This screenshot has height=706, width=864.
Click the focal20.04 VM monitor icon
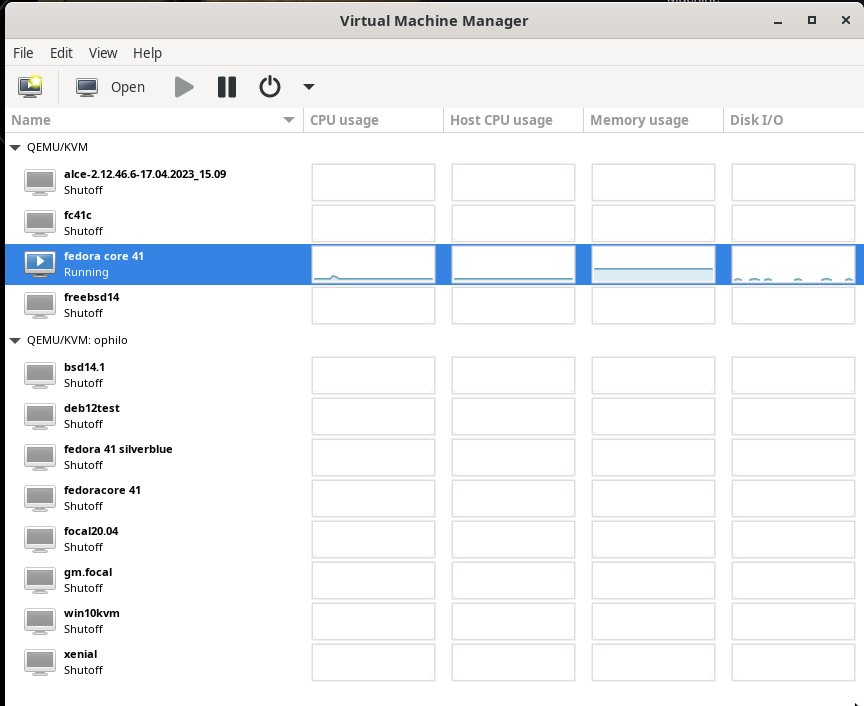click(40, 539)
